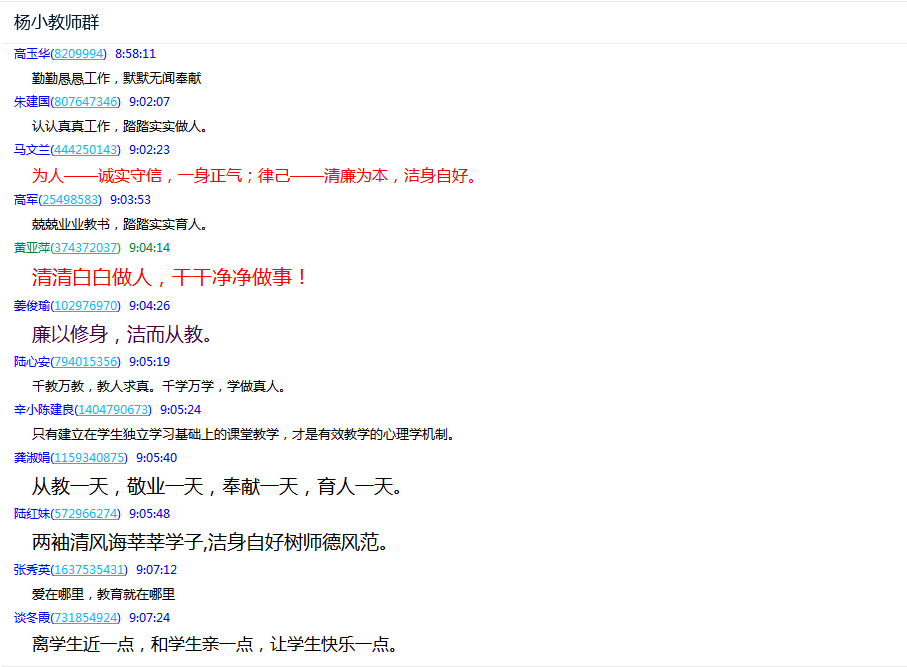Image resolution: width=907 pixels, height=667 pixels.
Task: Click 马文兰's QQ number 444250143
Action: click(x=85, y=150)
